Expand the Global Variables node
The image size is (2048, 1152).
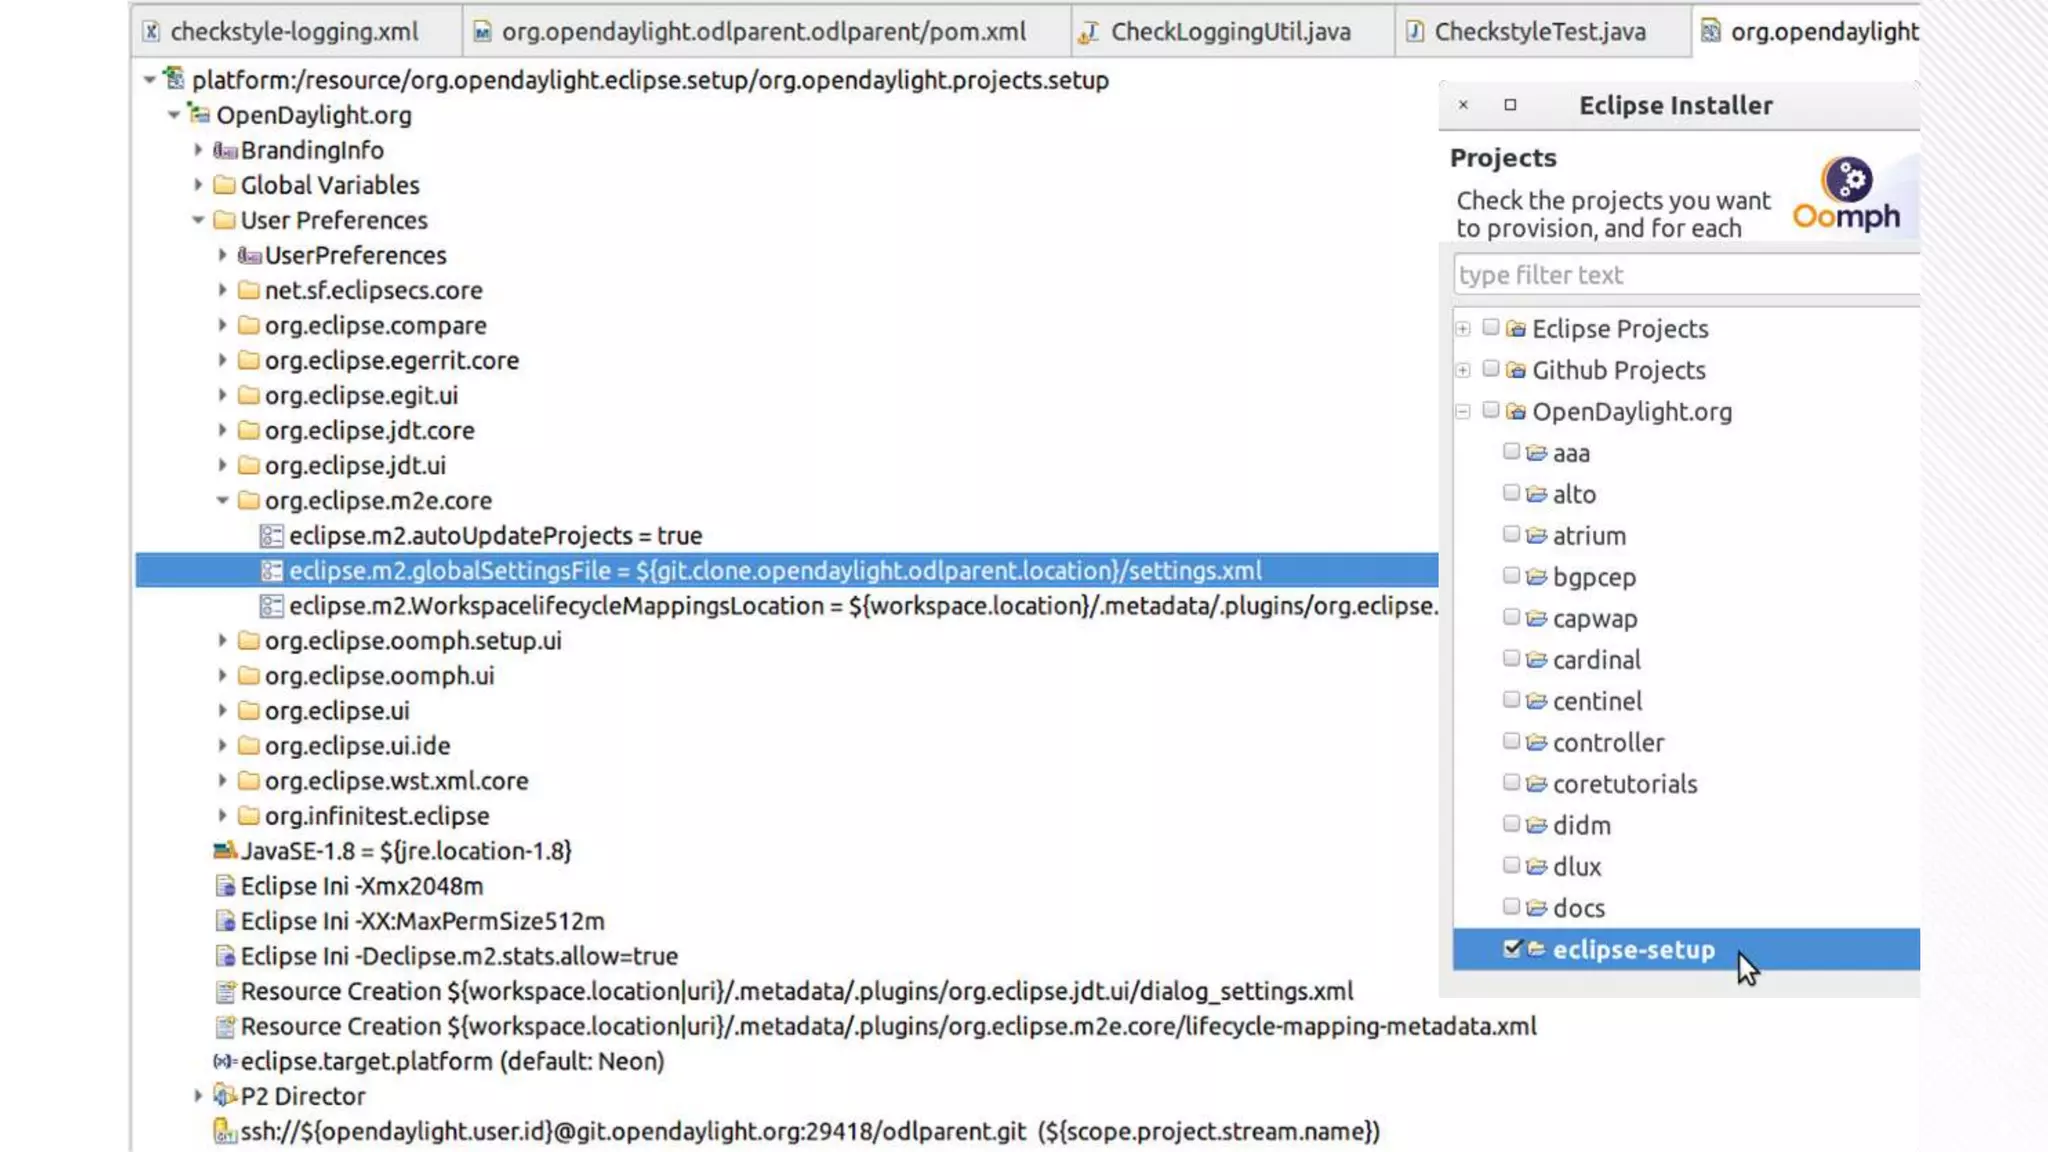click(198, 185)
